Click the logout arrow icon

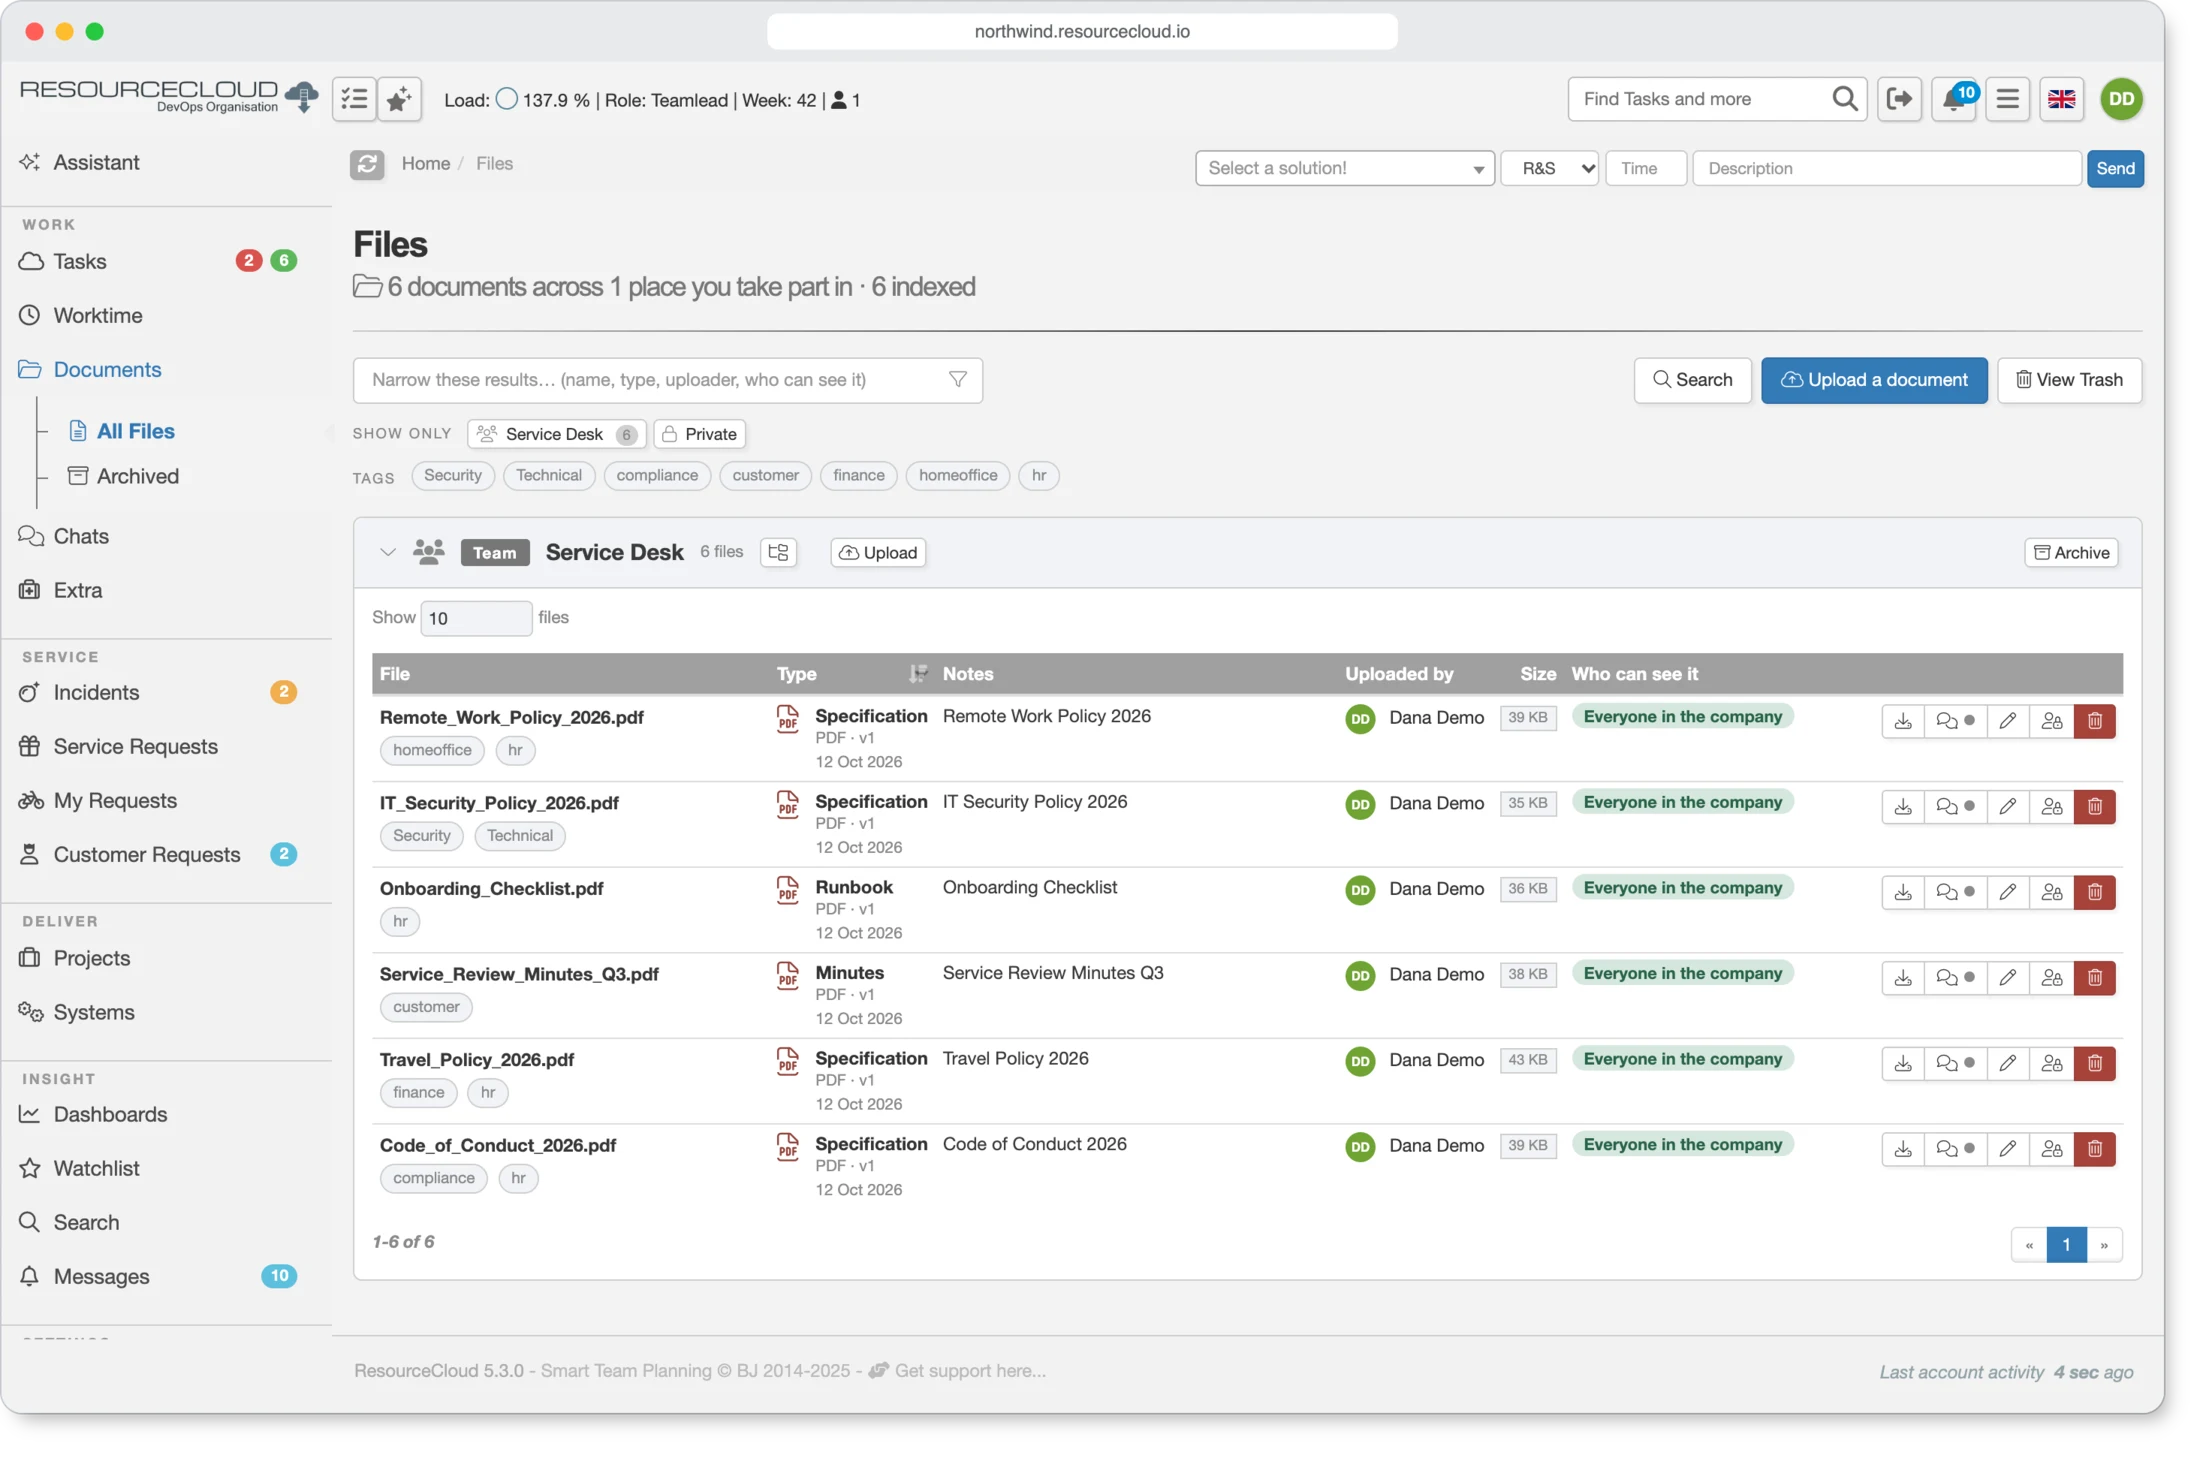1899,99
